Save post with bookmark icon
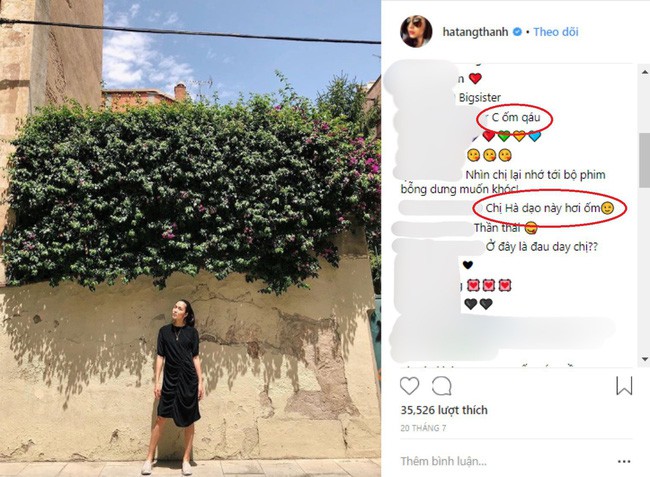This screenshot has width=650, height=477. [x=624, y=386]
